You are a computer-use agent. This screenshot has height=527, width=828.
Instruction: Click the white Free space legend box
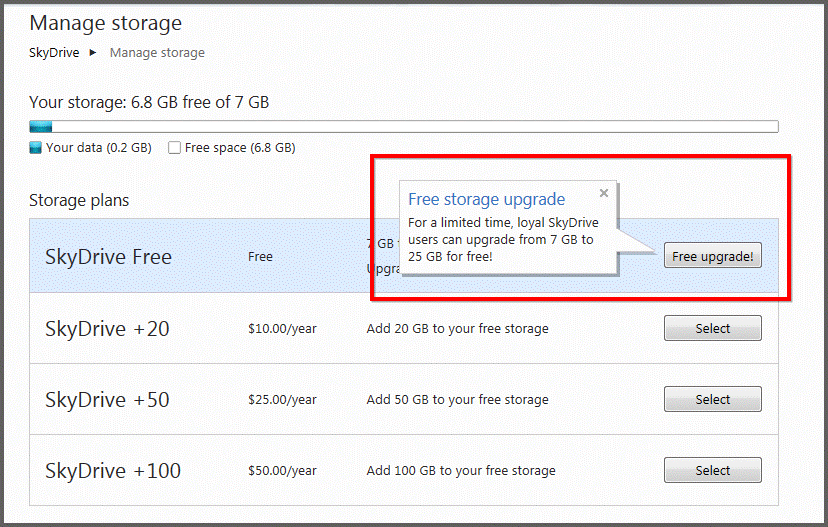tap(175, 148)
